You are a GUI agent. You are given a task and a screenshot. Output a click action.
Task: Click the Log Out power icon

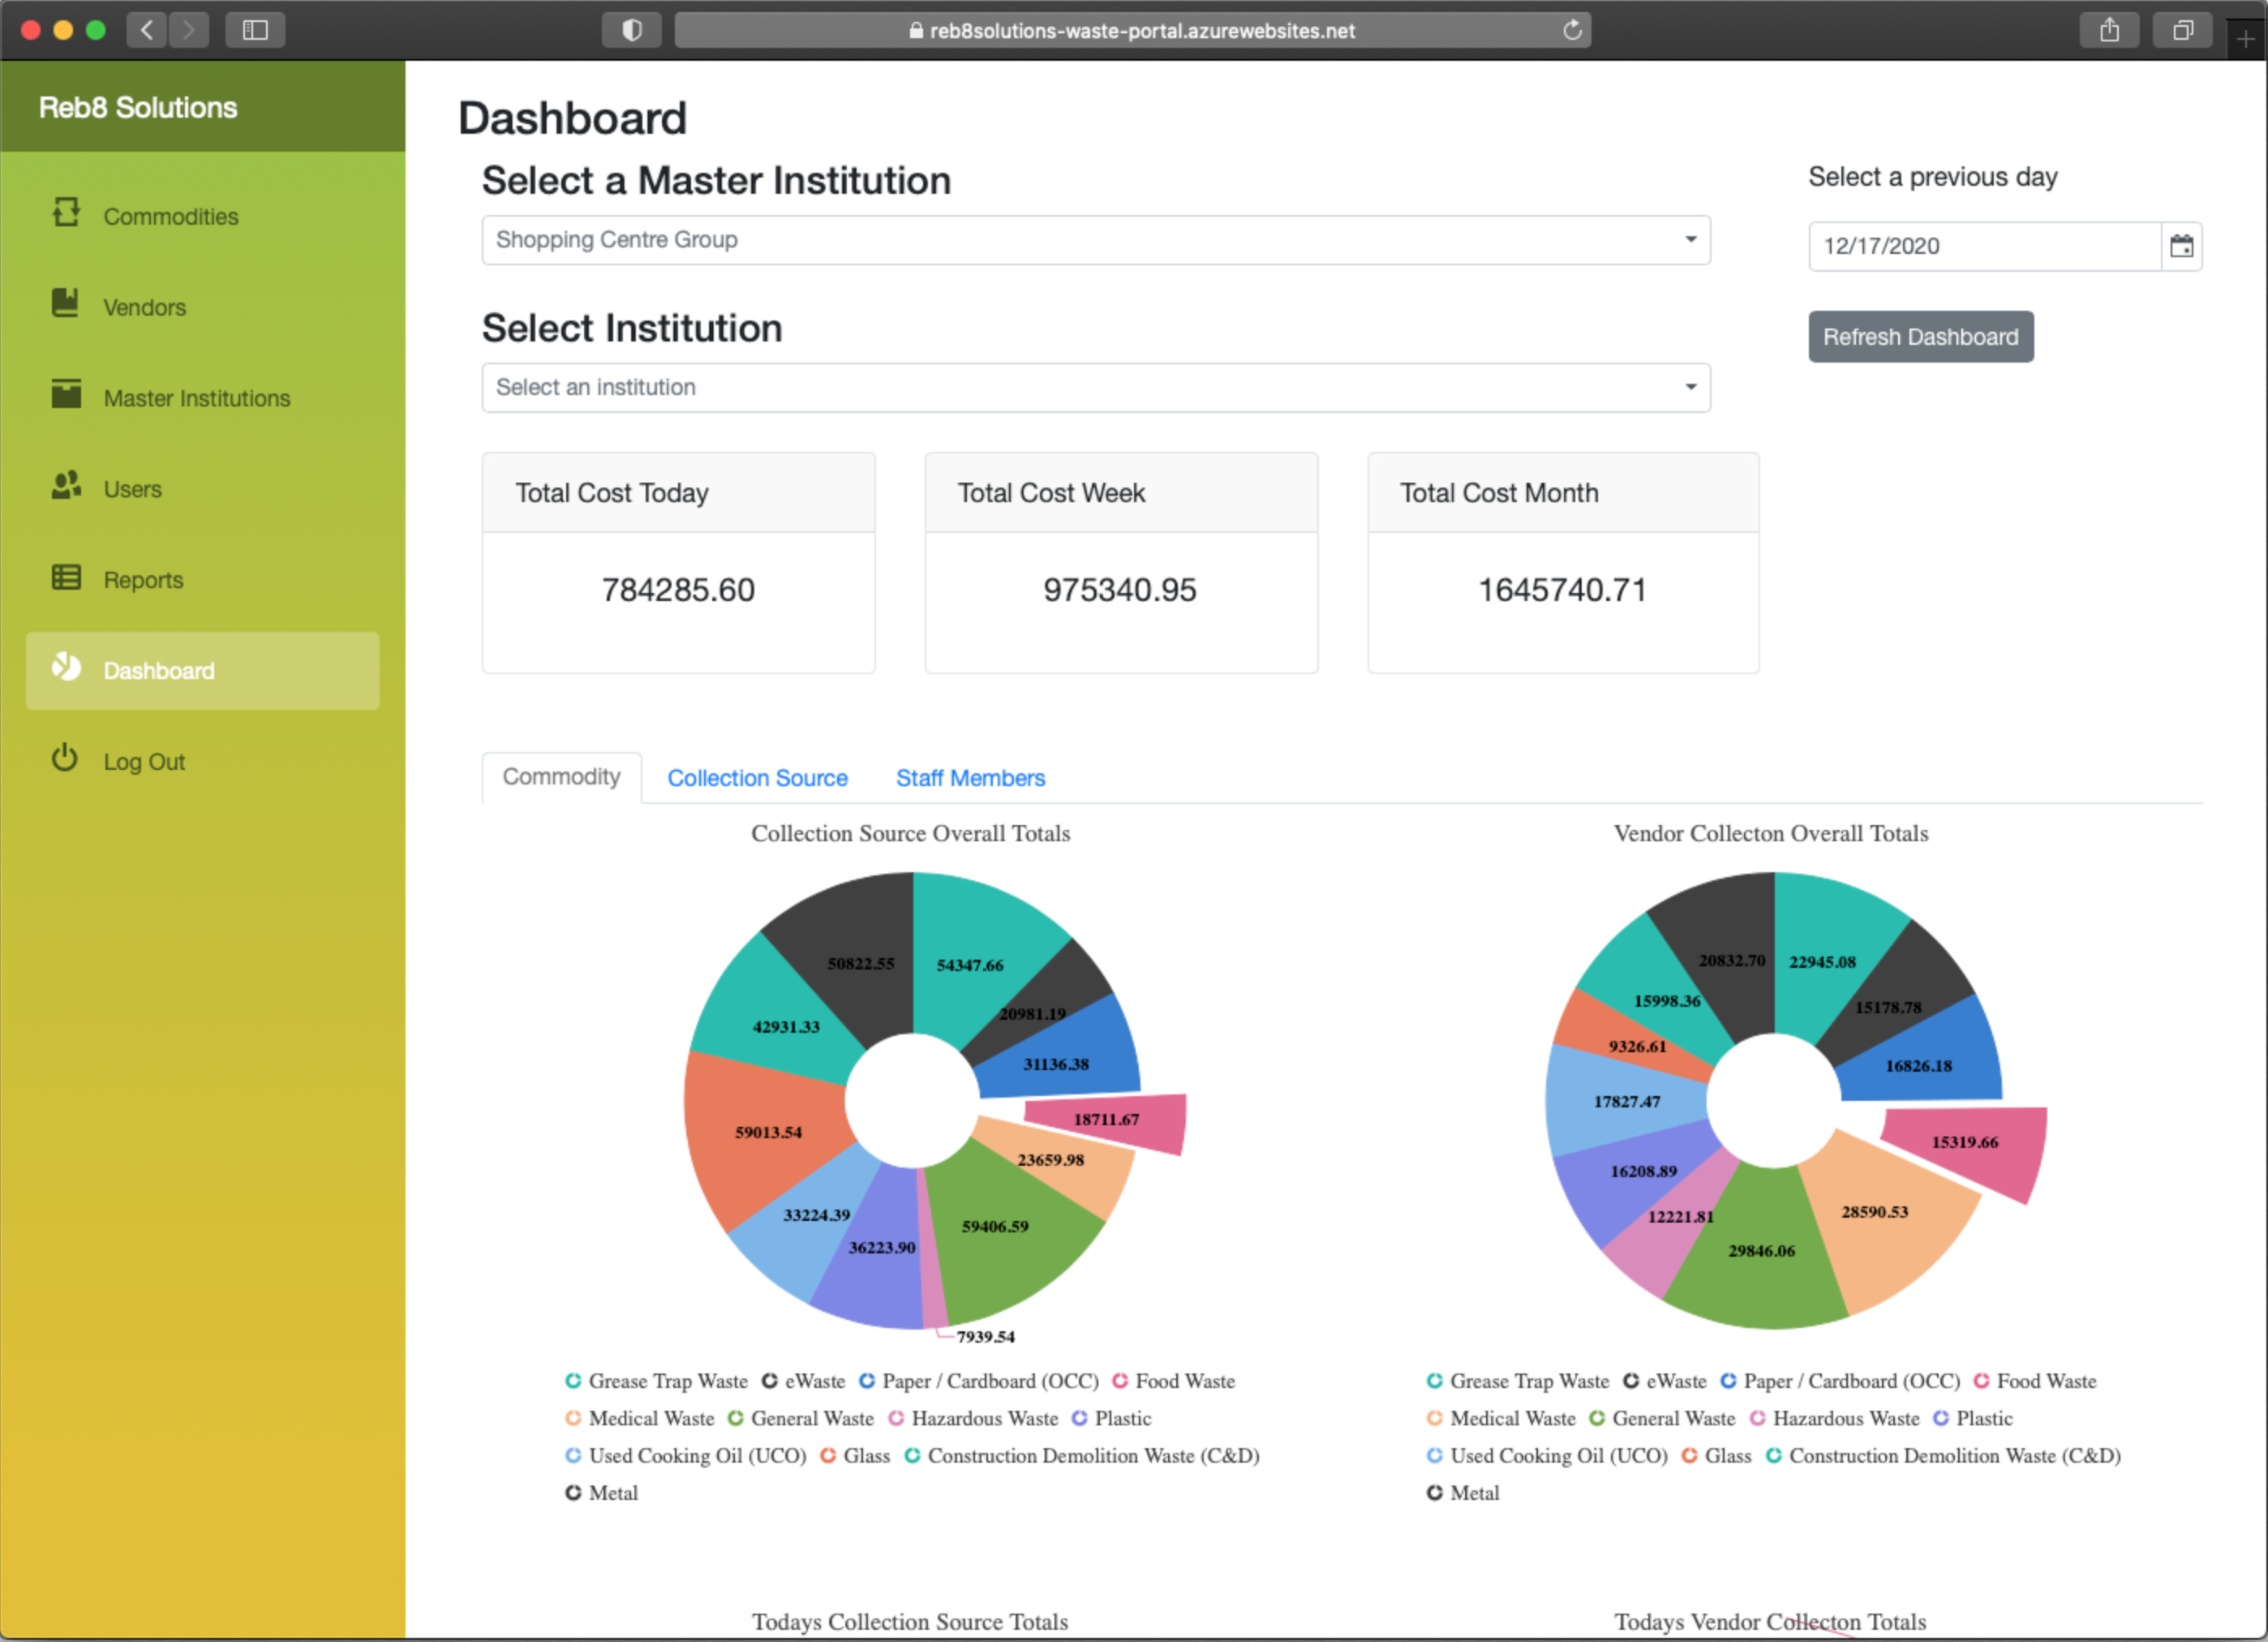click(66, 759)
